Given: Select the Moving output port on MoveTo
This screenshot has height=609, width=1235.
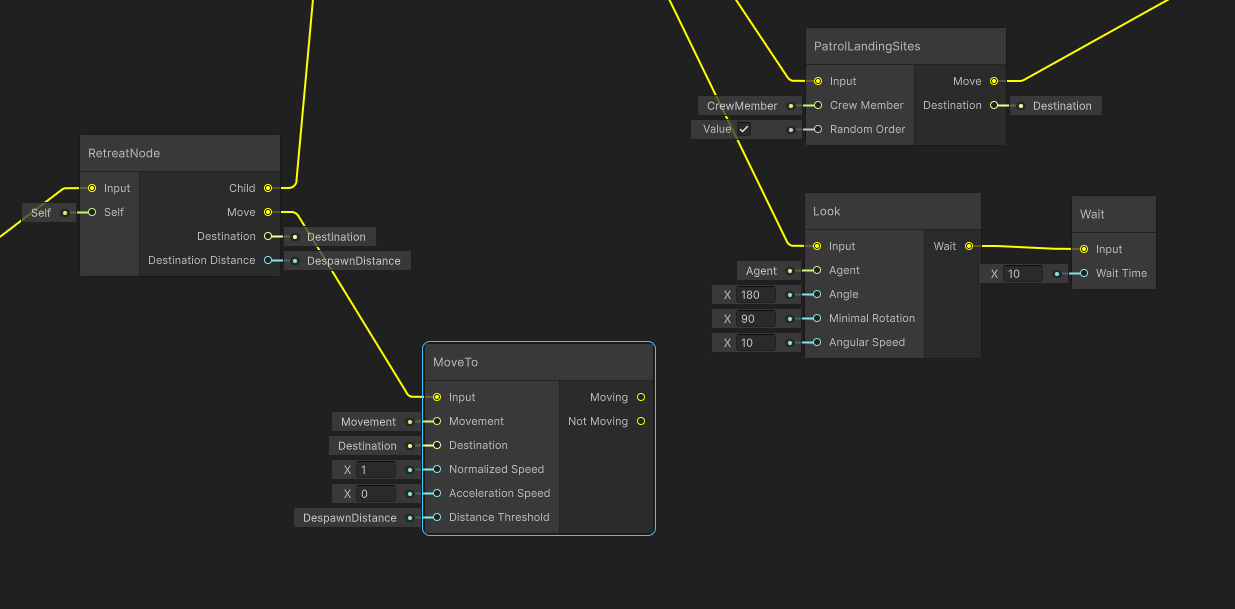Looking at the screenshot, I should tap(640, 397).
